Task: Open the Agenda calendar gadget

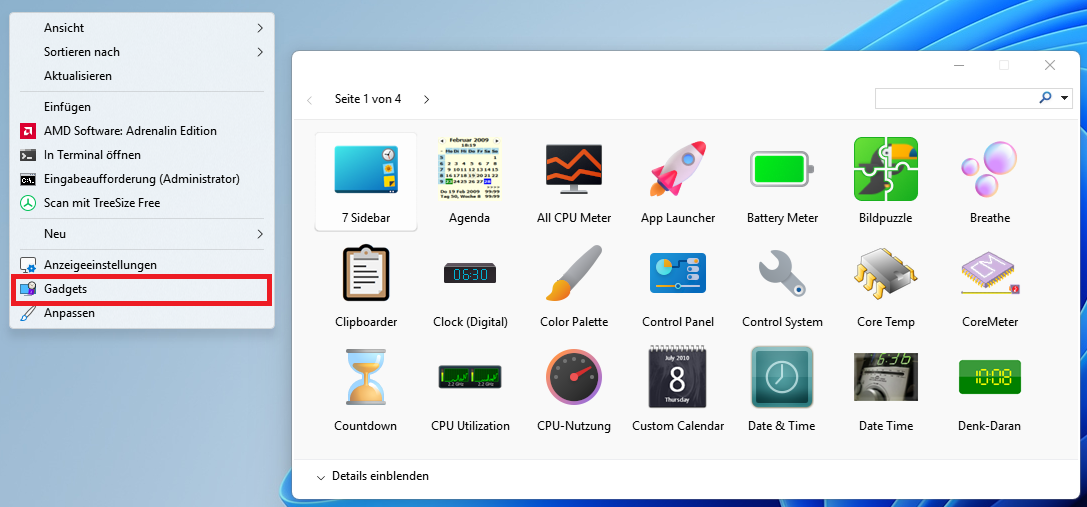Action: [x=469, y=169]
